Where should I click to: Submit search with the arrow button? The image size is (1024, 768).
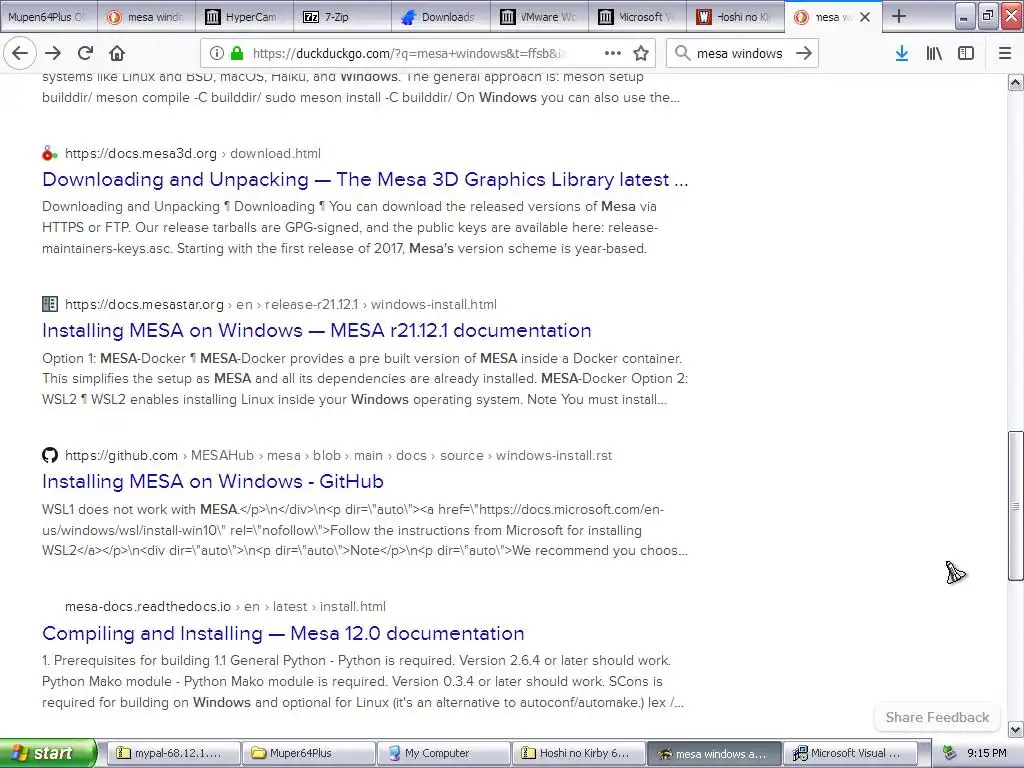click(x=804, y=53)
